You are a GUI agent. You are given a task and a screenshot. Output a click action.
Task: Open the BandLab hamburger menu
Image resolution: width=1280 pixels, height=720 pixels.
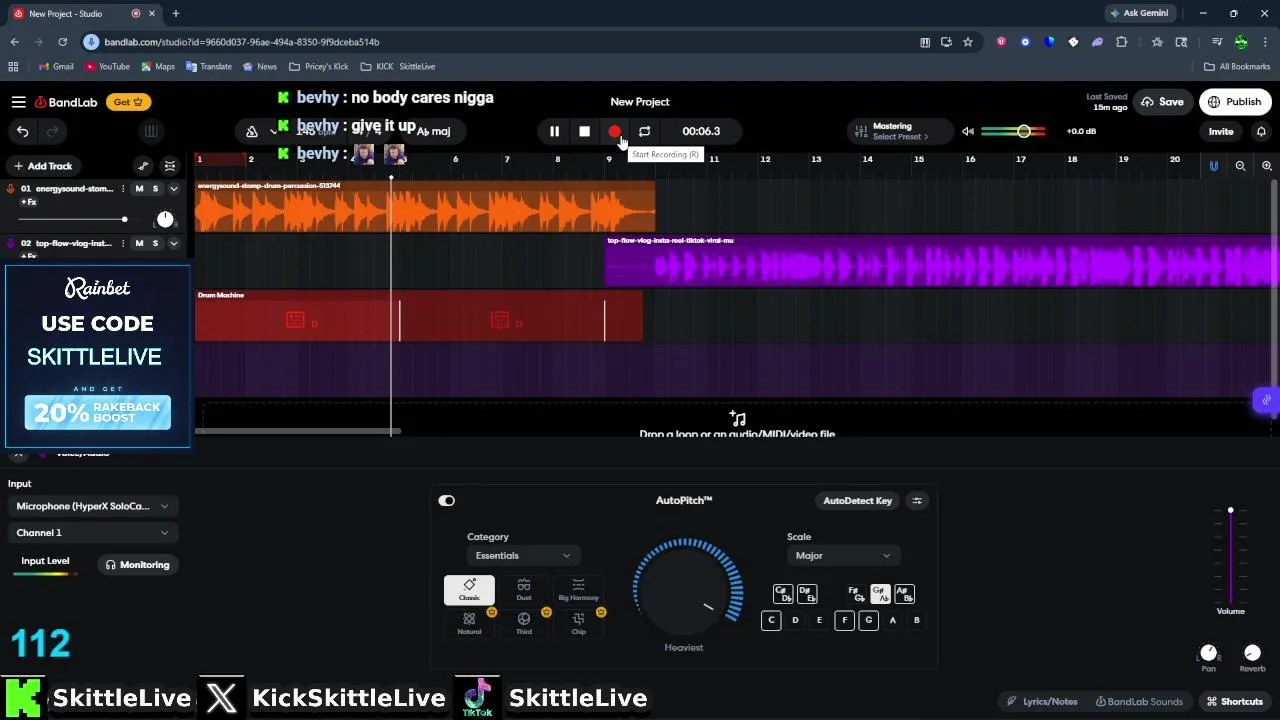18,102
